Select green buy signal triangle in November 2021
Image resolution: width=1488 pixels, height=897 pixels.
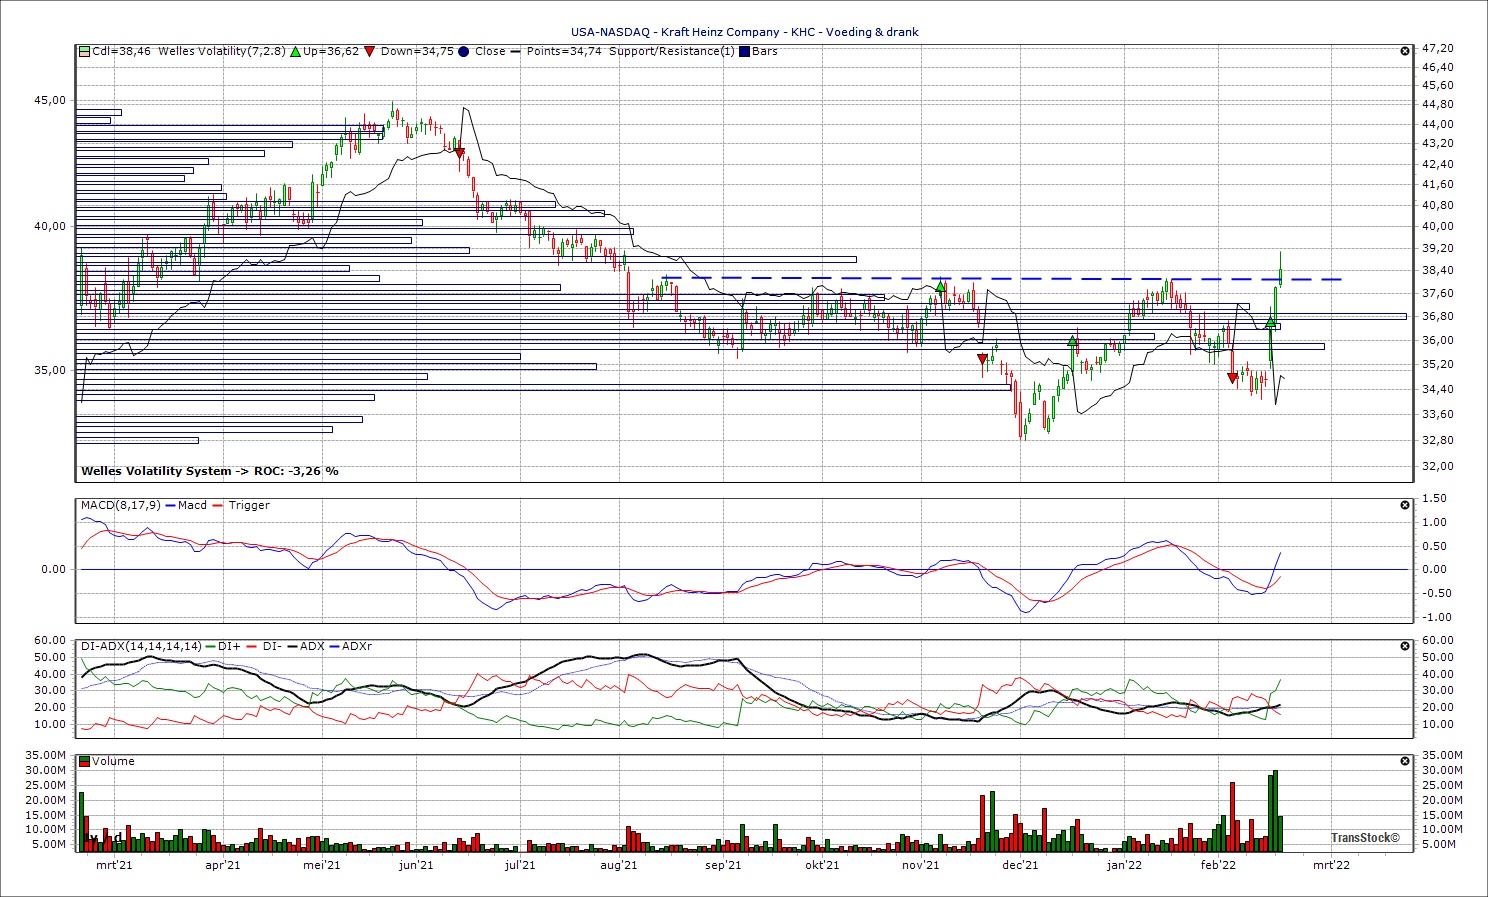coord(940,286)
